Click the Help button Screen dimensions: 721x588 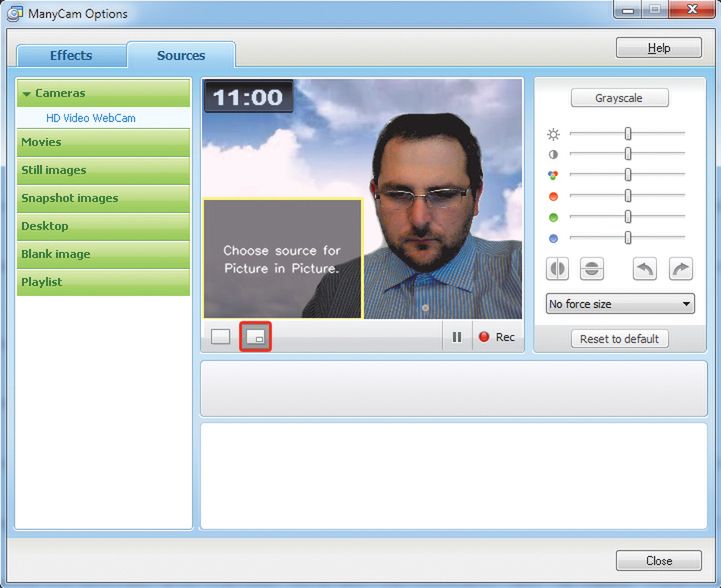[659, 48]
